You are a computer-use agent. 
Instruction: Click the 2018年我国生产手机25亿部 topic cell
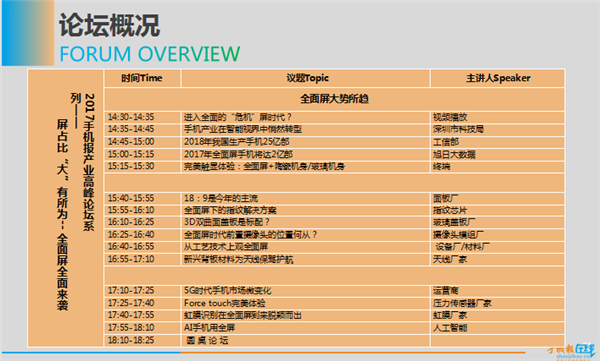tap(305, 142)
